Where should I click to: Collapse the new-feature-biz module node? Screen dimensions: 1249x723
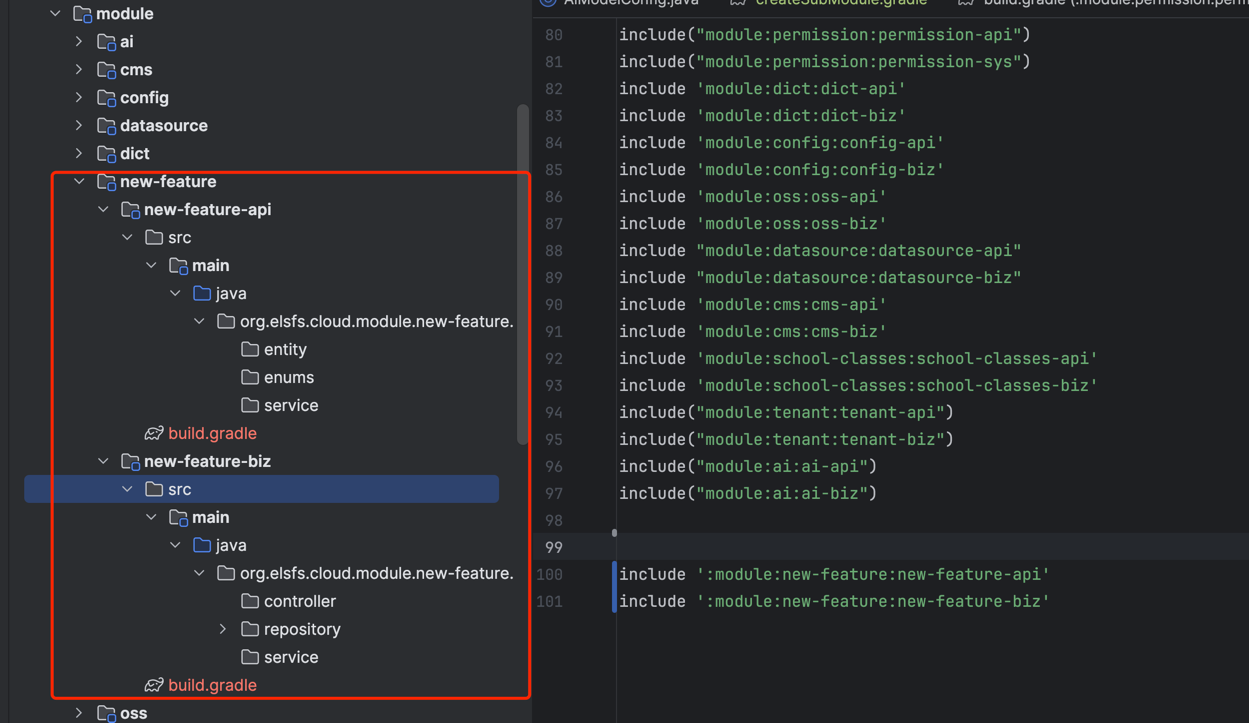point(103,461)
